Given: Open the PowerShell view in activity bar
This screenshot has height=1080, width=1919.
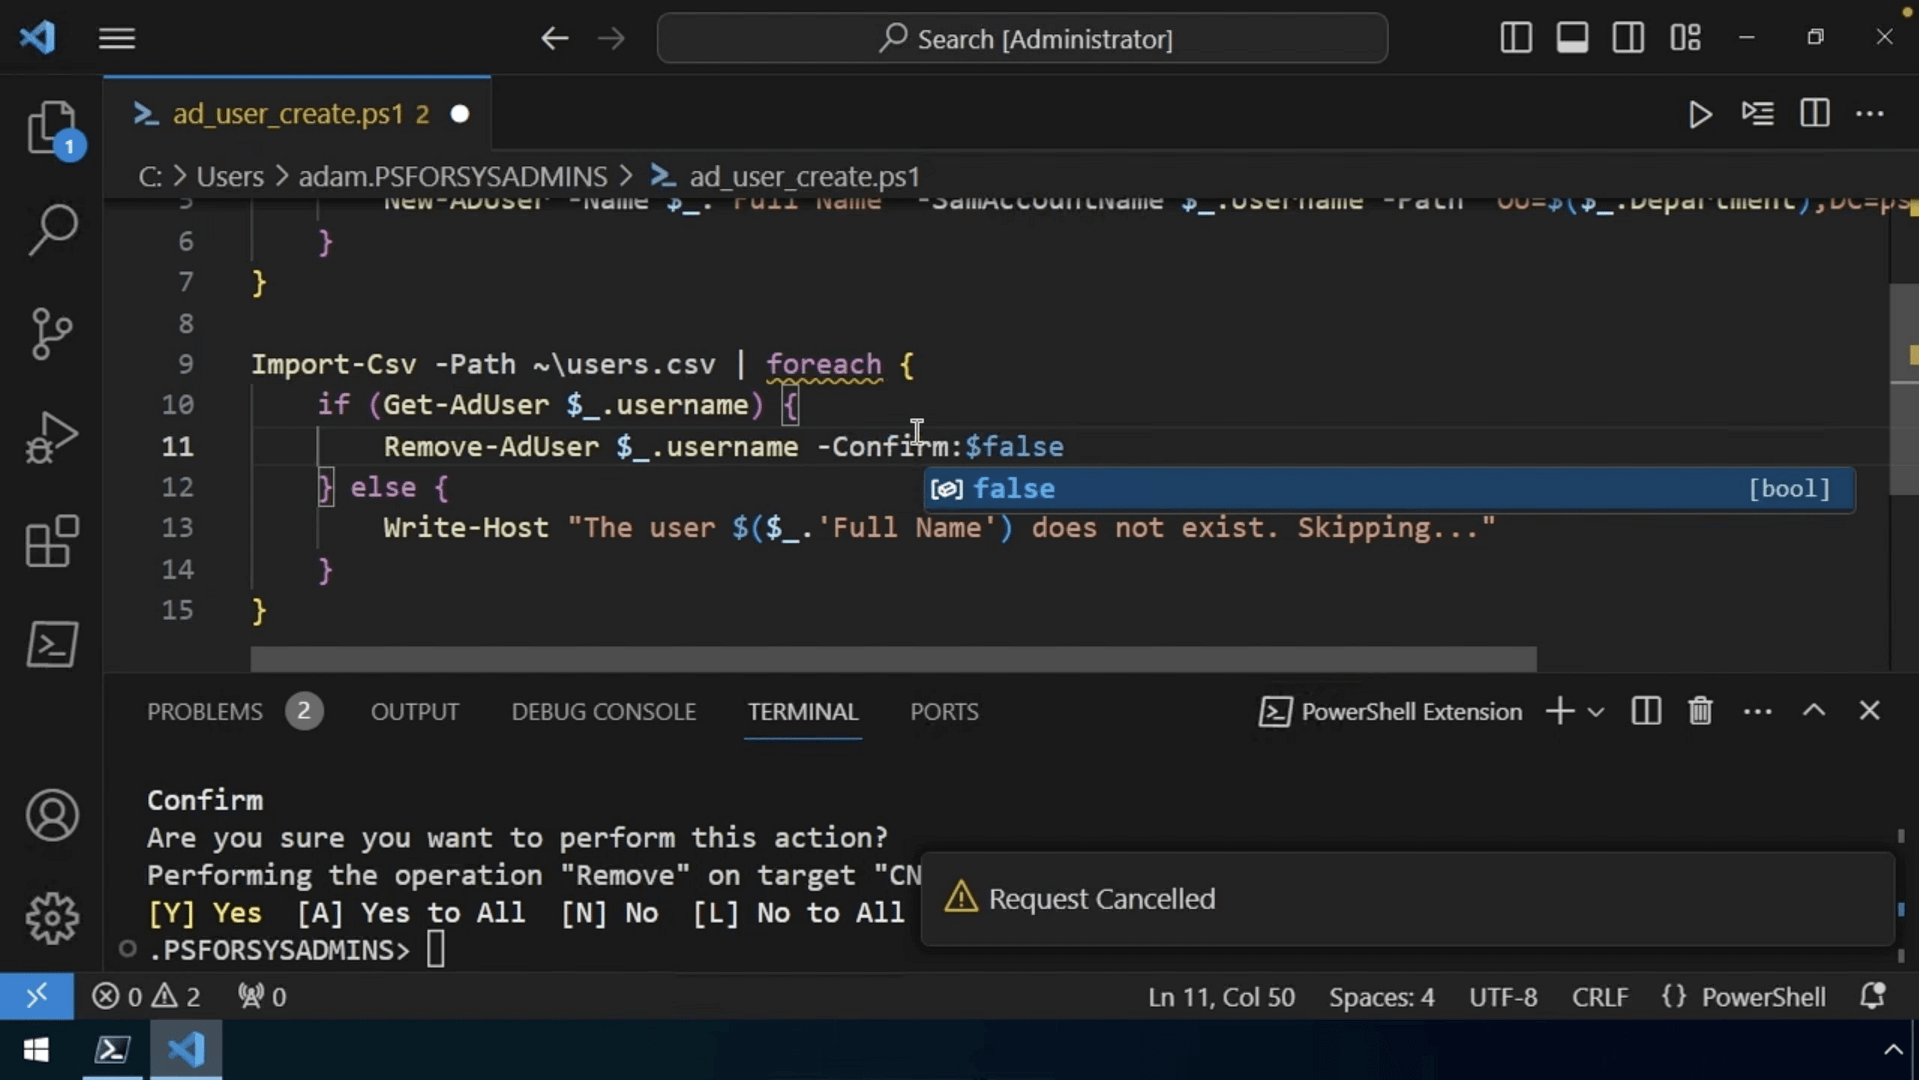Looking at the screenshot, I should click(52, 645).
